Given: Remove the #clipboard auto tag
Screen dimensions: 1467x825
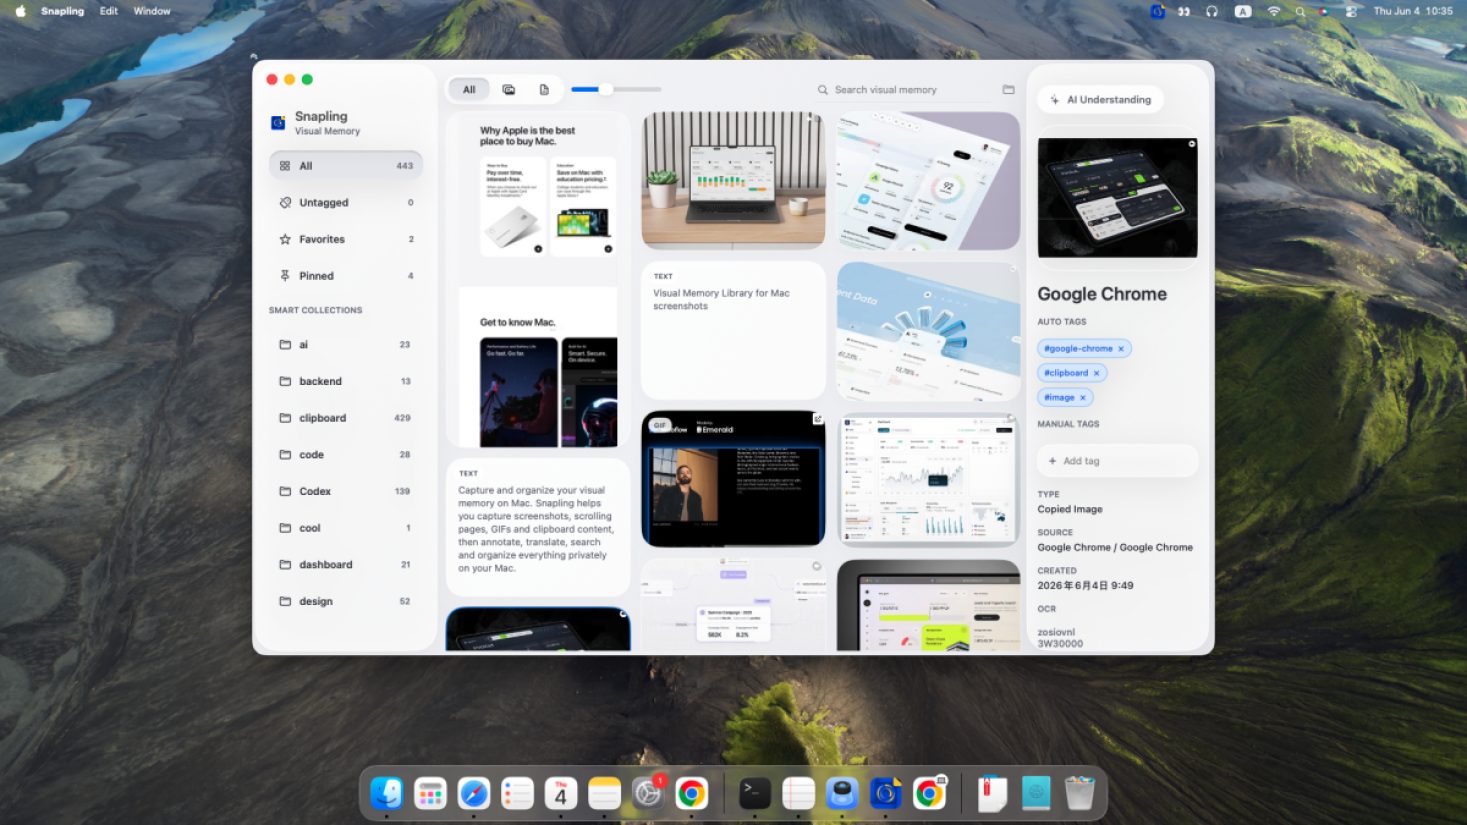Looking at the screenshot, I should pos(1097,373).
